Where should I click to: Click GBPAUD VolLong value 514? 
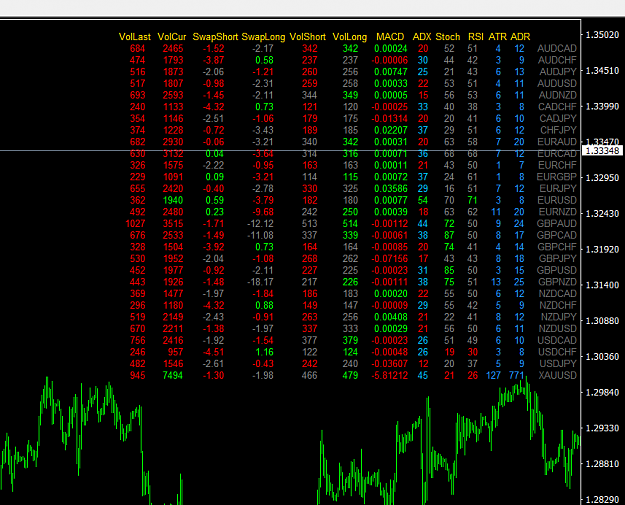click(350, 224)
